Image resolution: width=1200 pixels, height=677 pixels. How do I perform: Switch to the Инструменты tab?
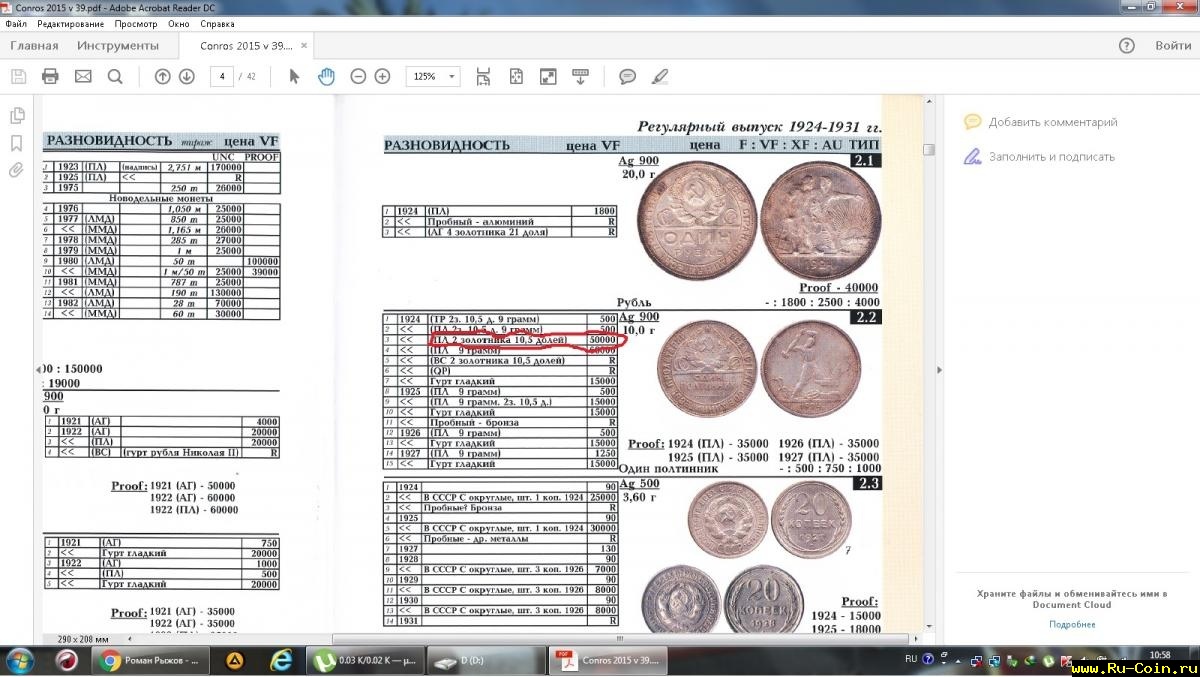click(x=118, y=46)
